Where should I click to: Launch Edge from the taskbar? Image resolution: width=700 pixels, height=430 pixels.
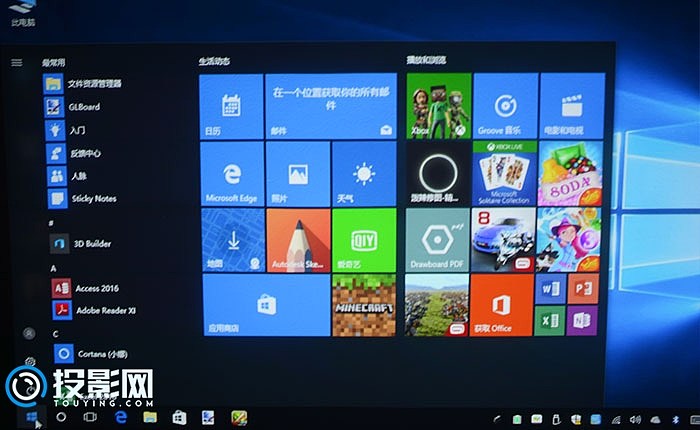121,417
